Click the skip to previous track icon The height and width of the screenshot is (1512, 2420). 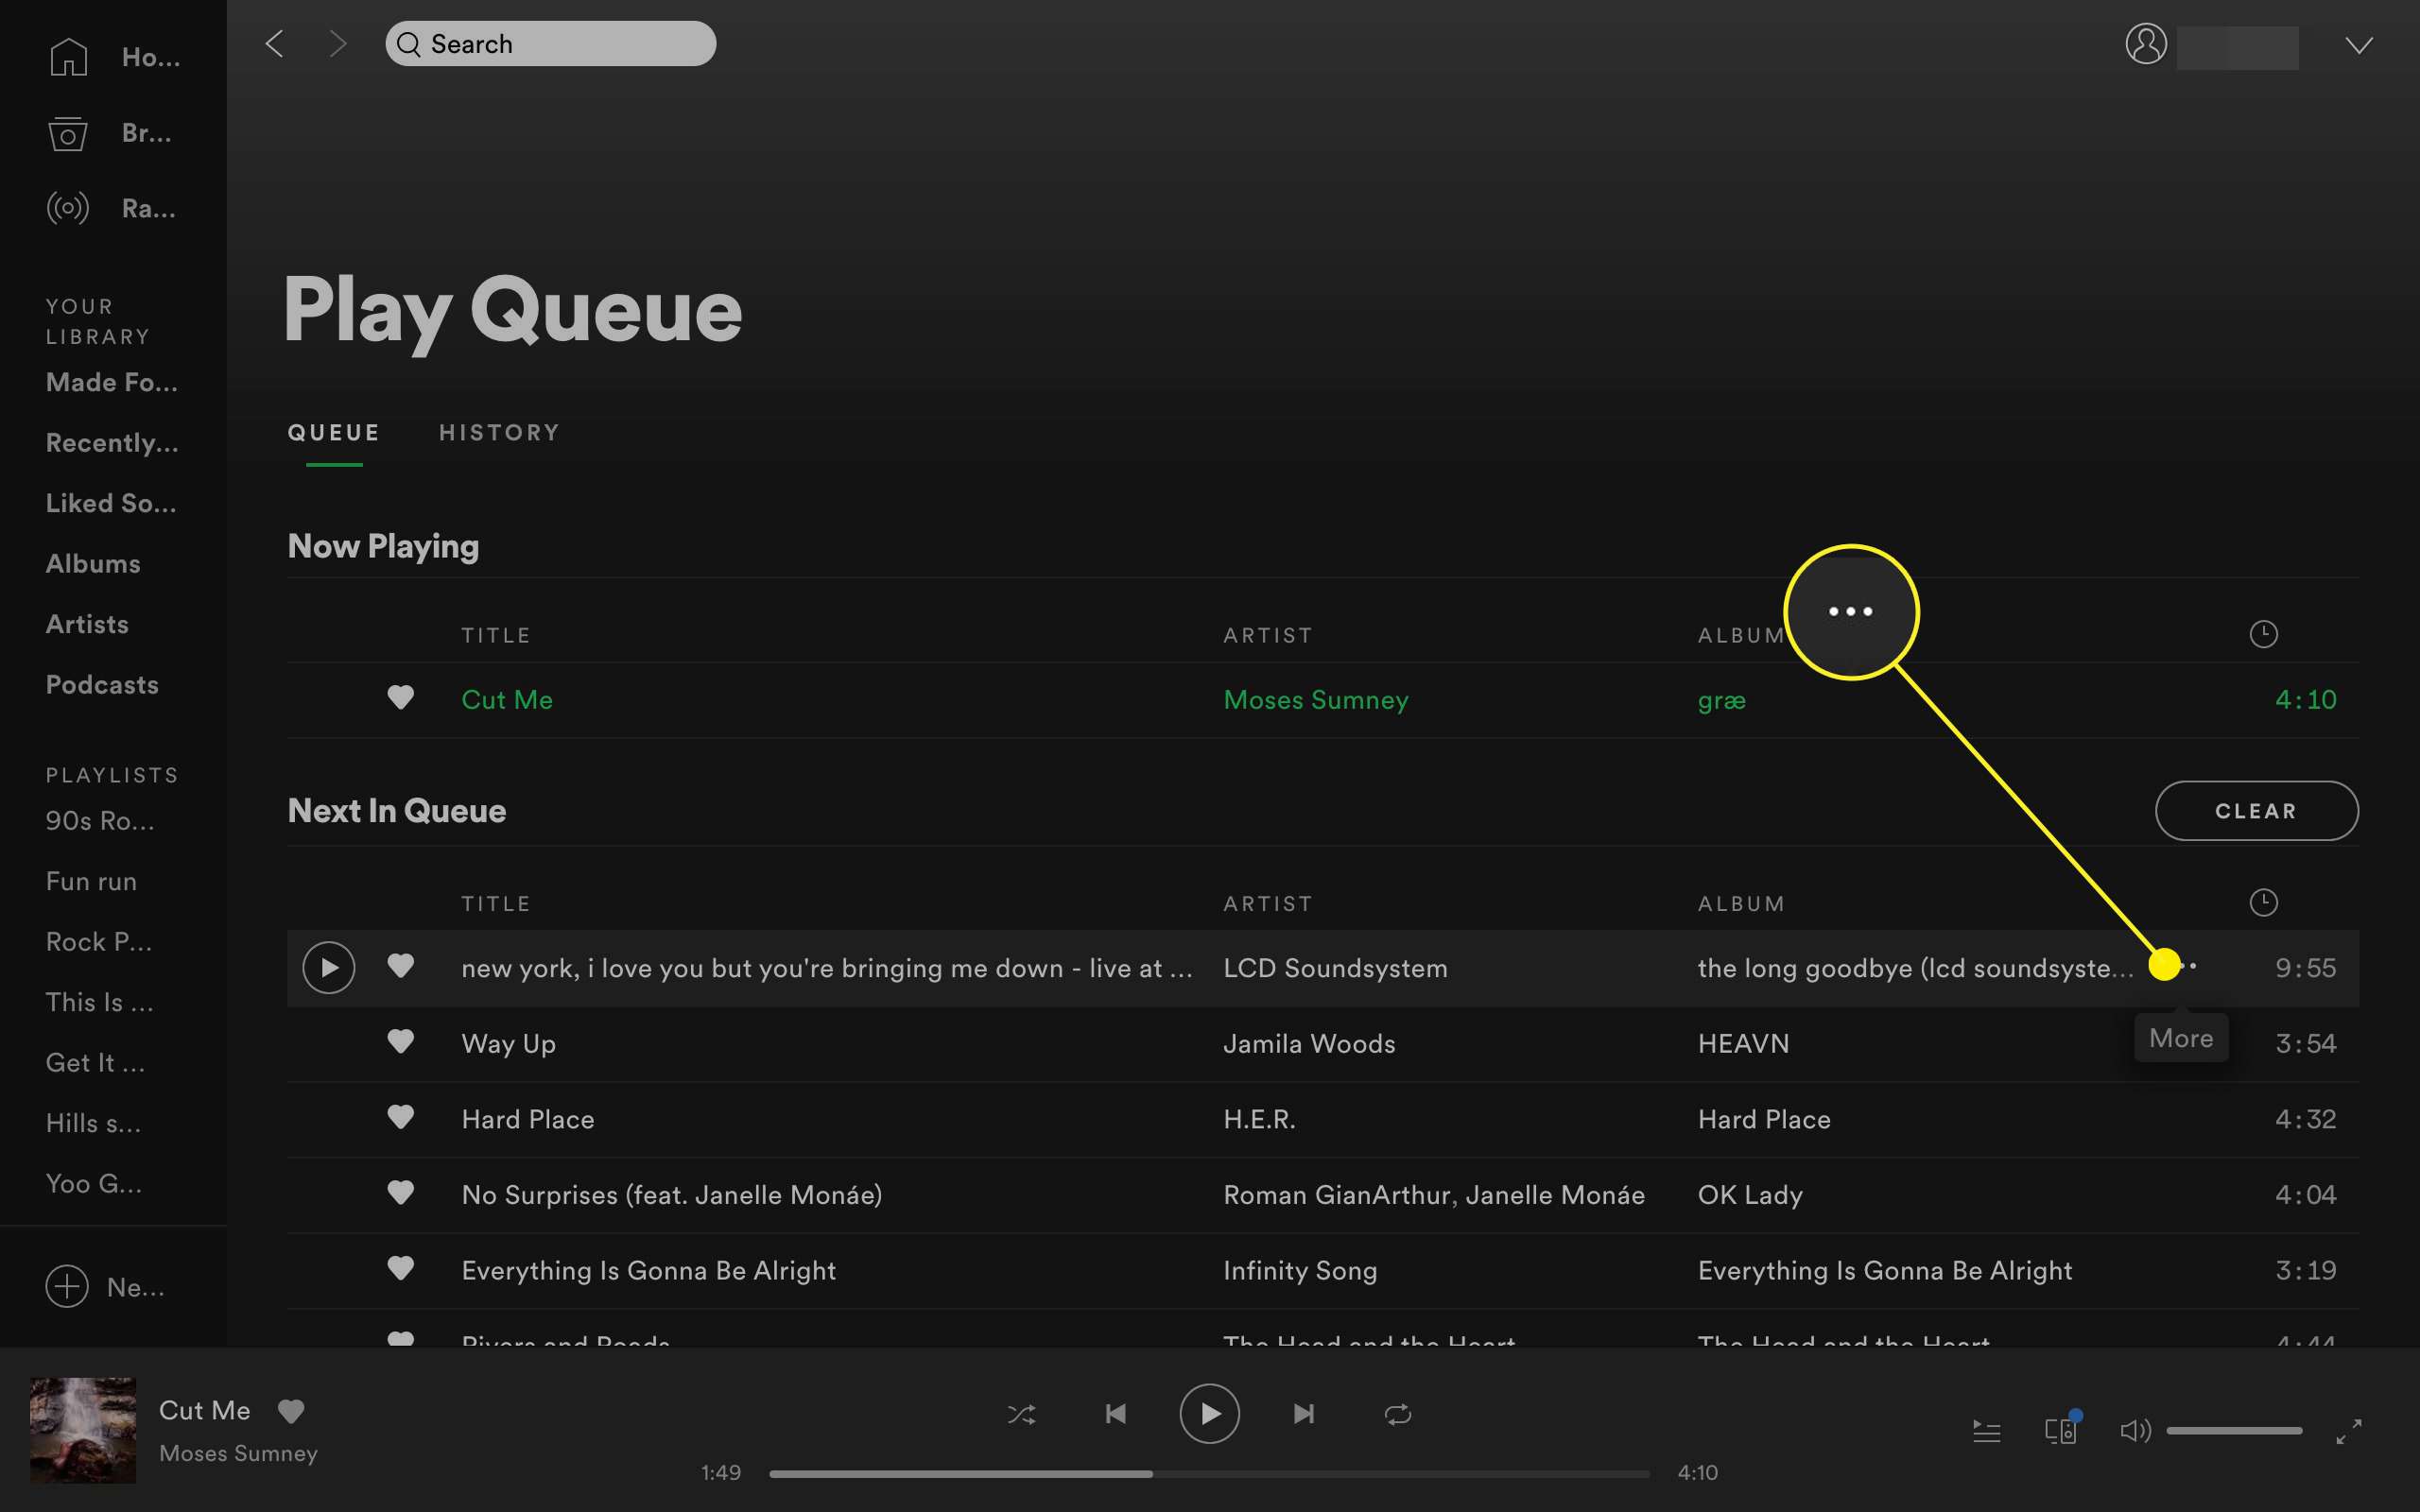(x=1115, y=1411)
